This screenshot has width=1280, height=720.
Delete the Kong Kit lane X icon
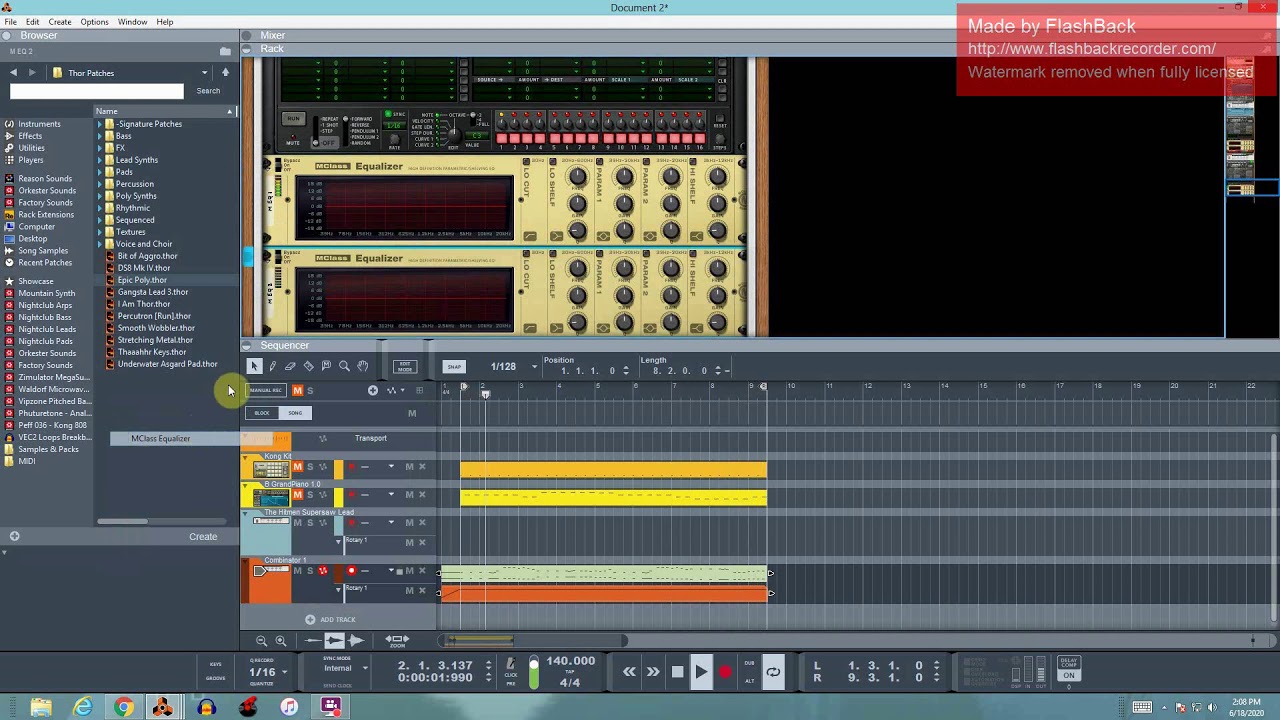(x=422, y=467)
